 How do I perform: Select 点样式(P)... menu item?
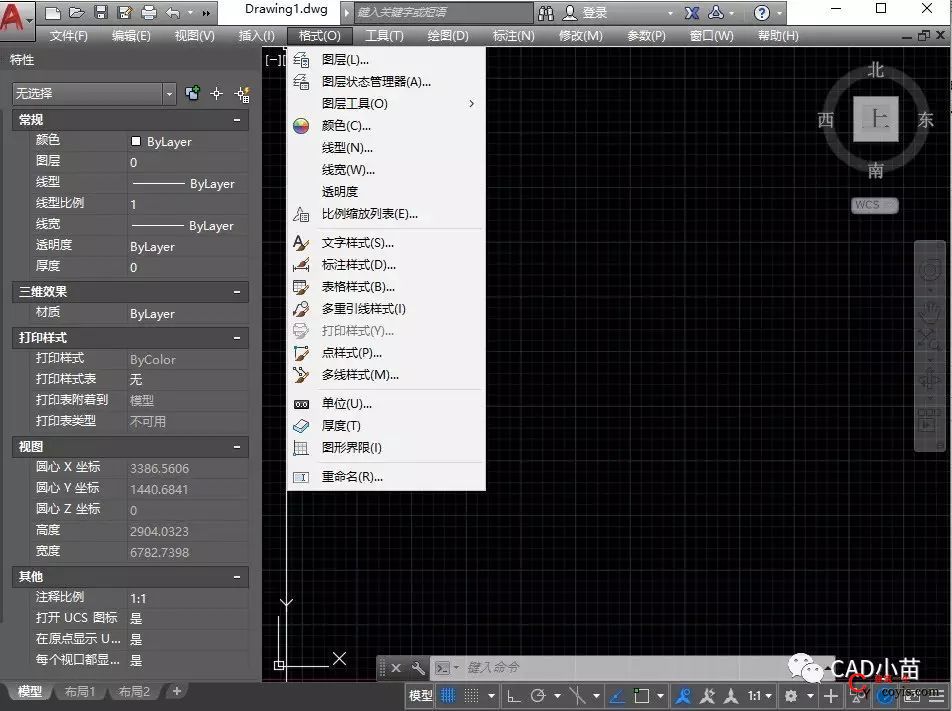click(386, 353)
